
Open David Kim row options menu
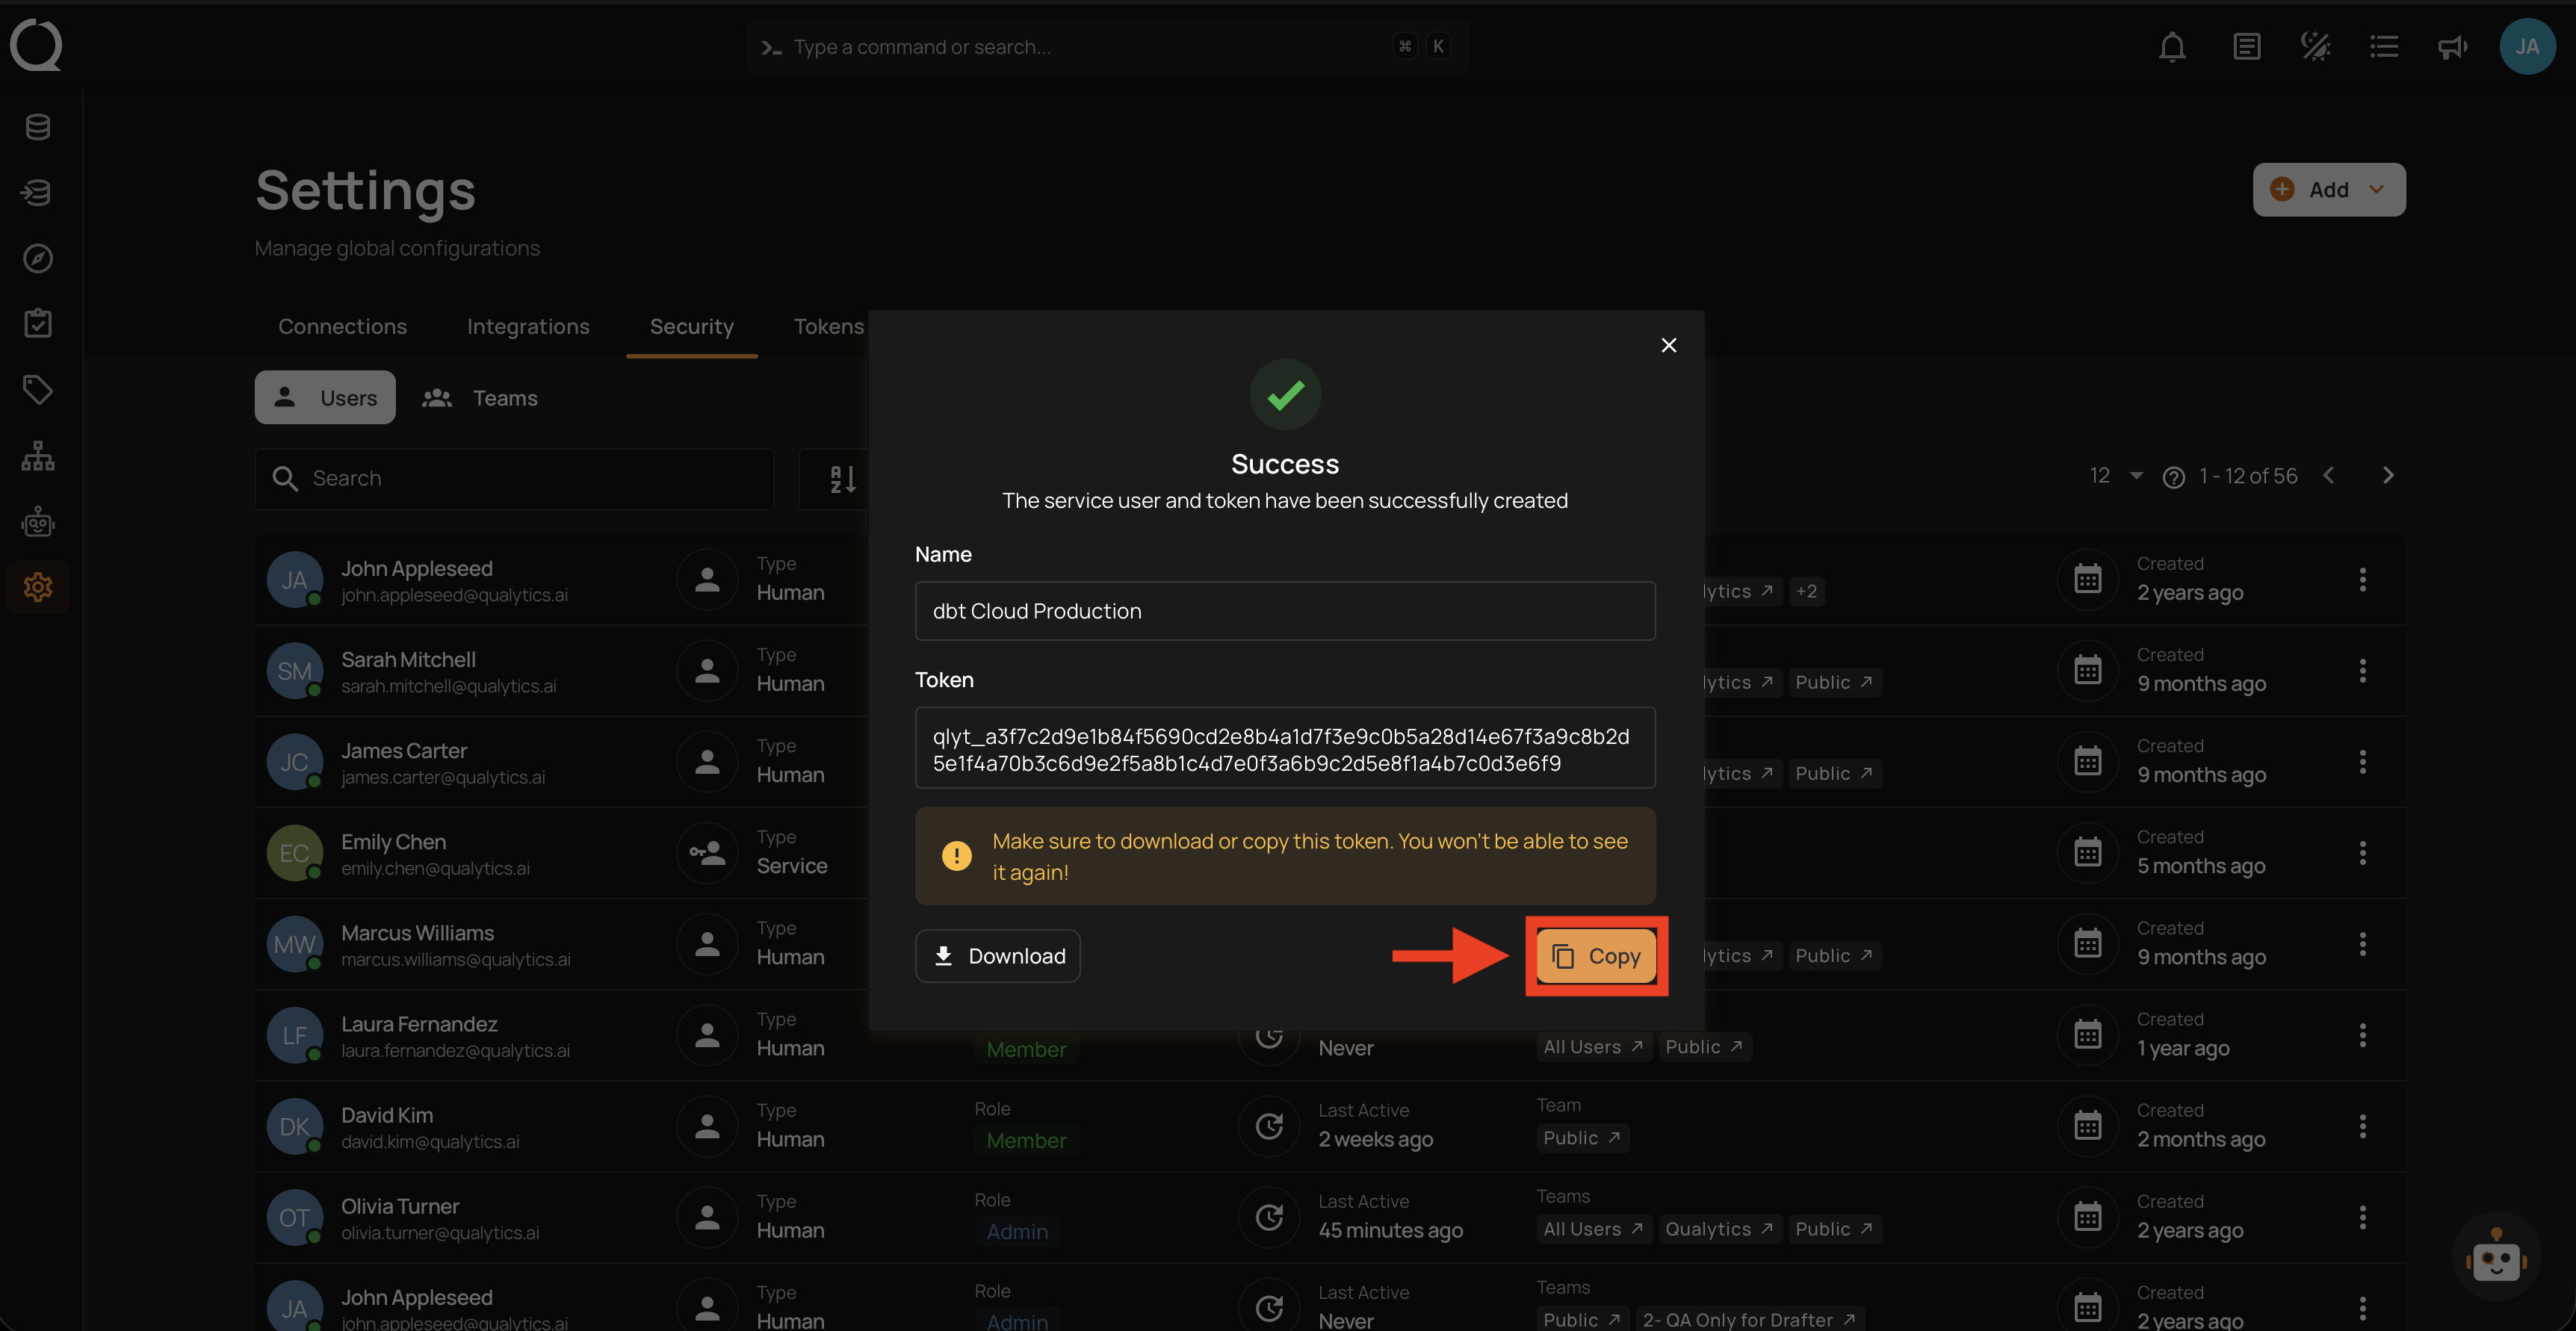coord(2363,1127)
